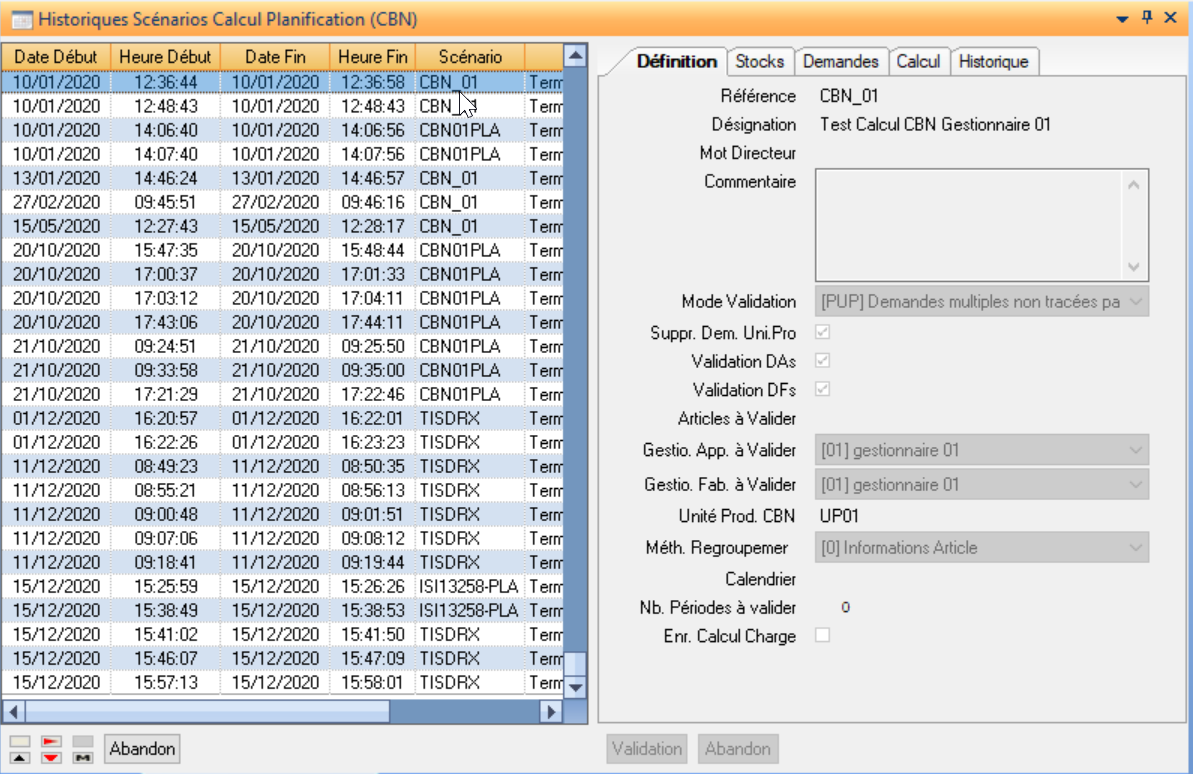Click the Validation button
Screen dimensions: 1193x774
[x=648, y=749]
